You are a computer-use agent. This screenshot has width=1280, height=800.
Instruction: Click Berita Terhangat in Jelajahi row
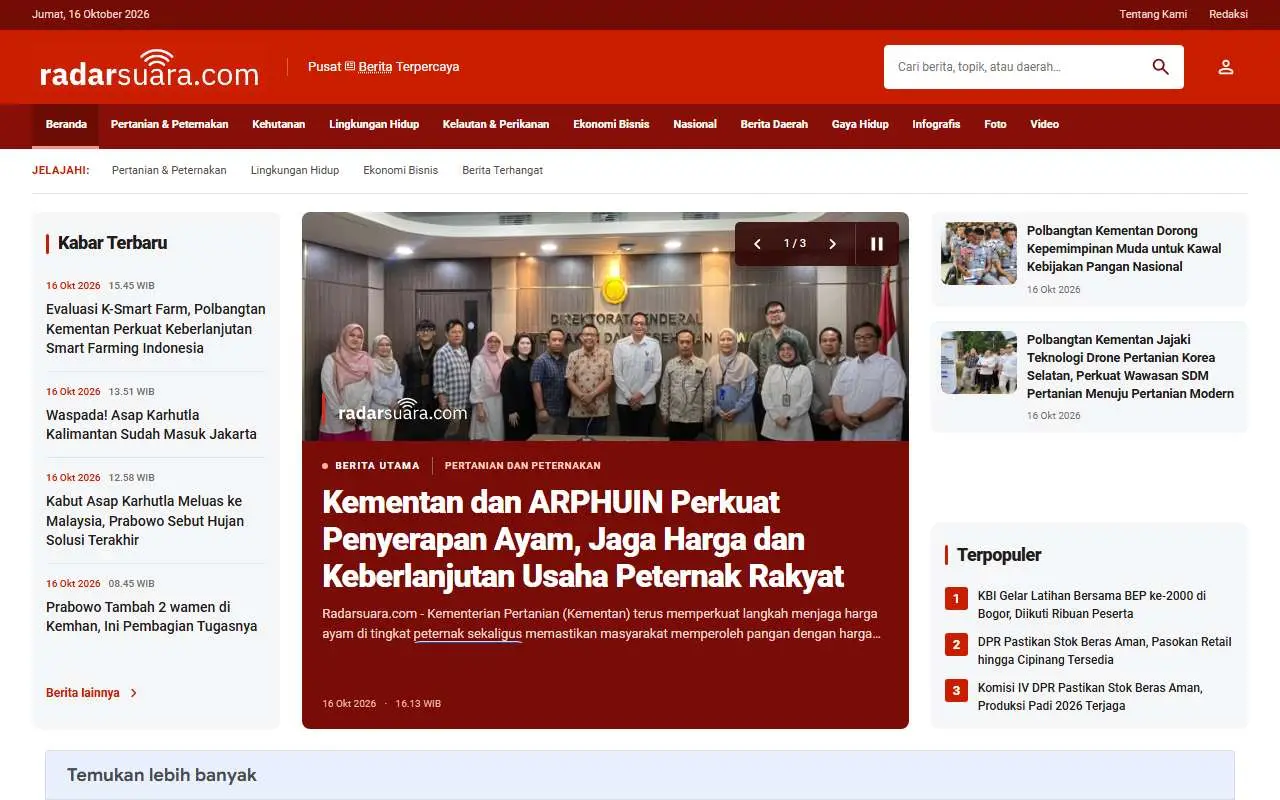point(502,170)
